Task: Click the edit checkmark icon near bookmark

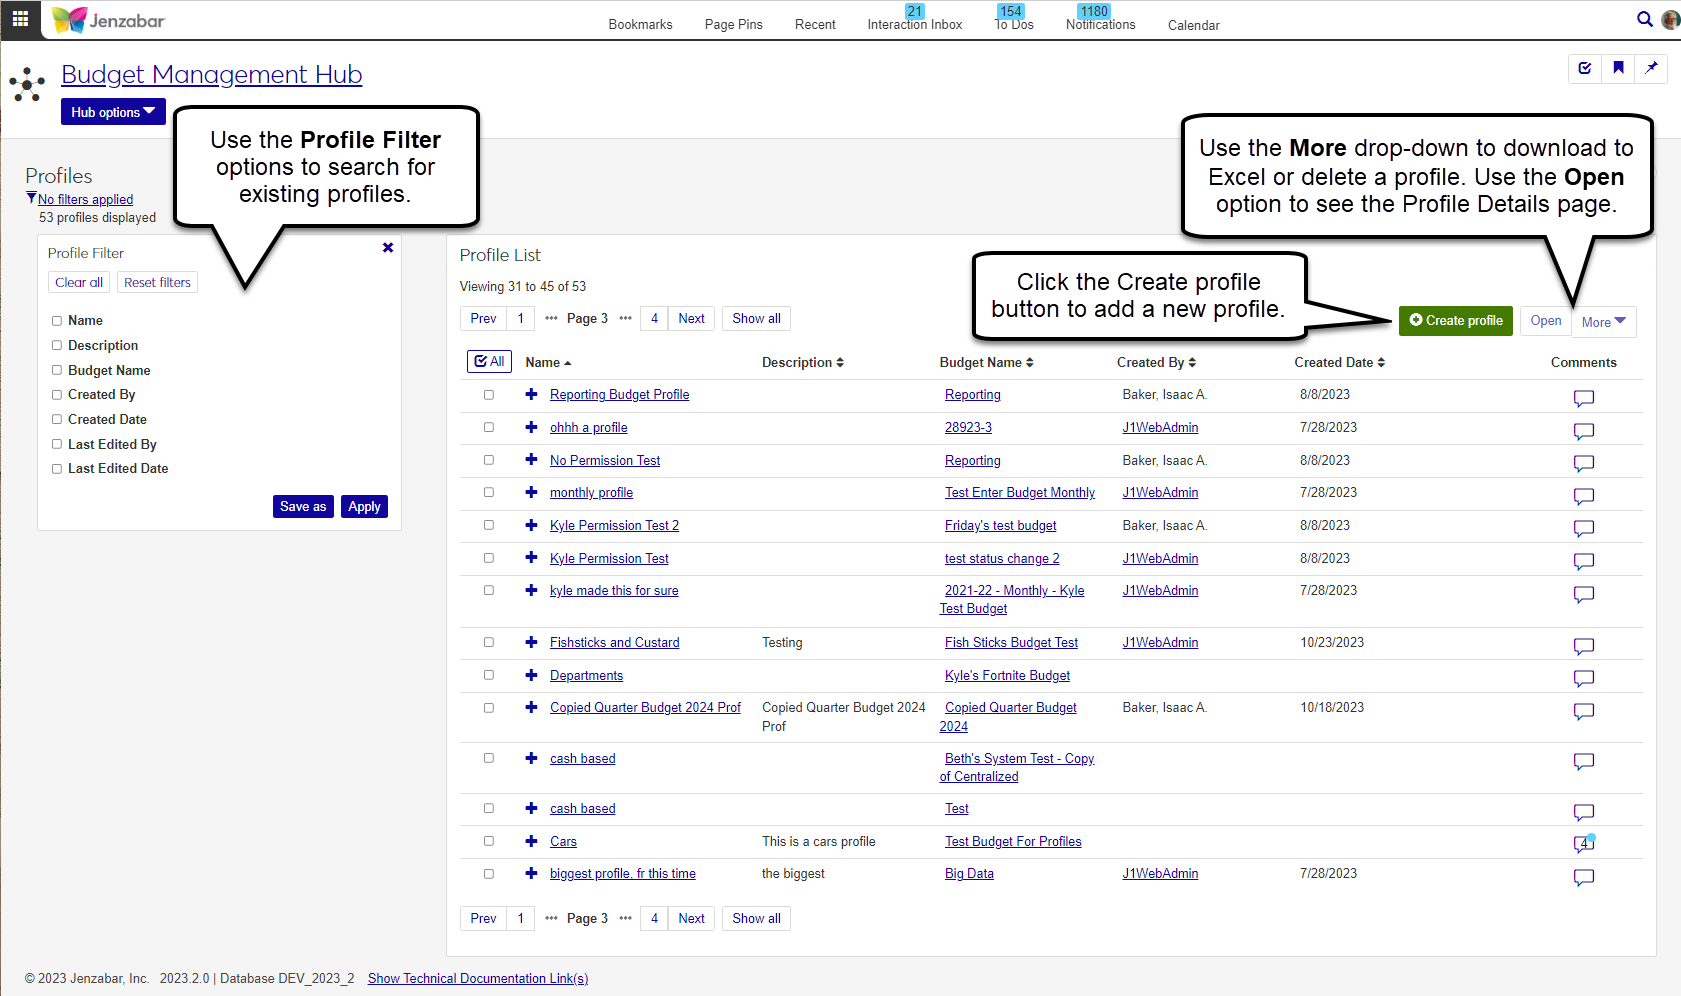Action: 1585,68
